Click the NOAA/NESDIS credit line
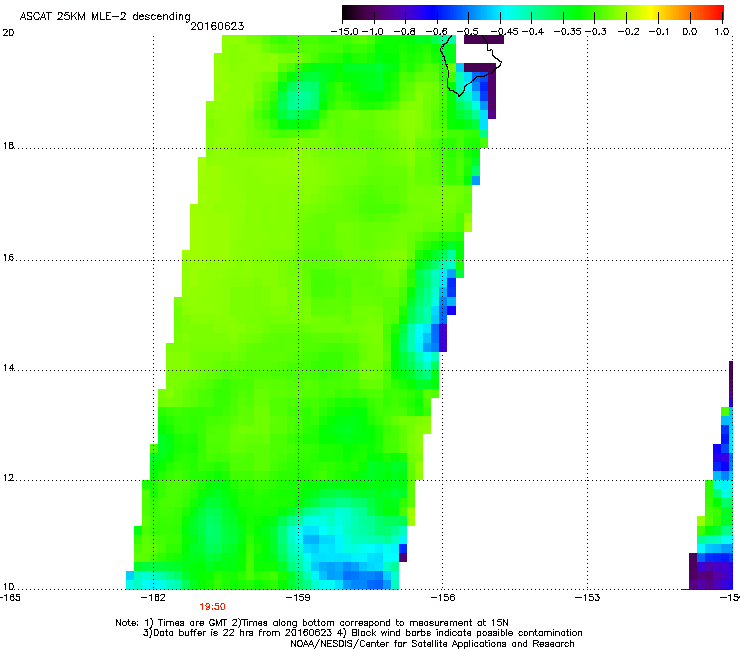The image size is (740, 650). tap(432, 644)
